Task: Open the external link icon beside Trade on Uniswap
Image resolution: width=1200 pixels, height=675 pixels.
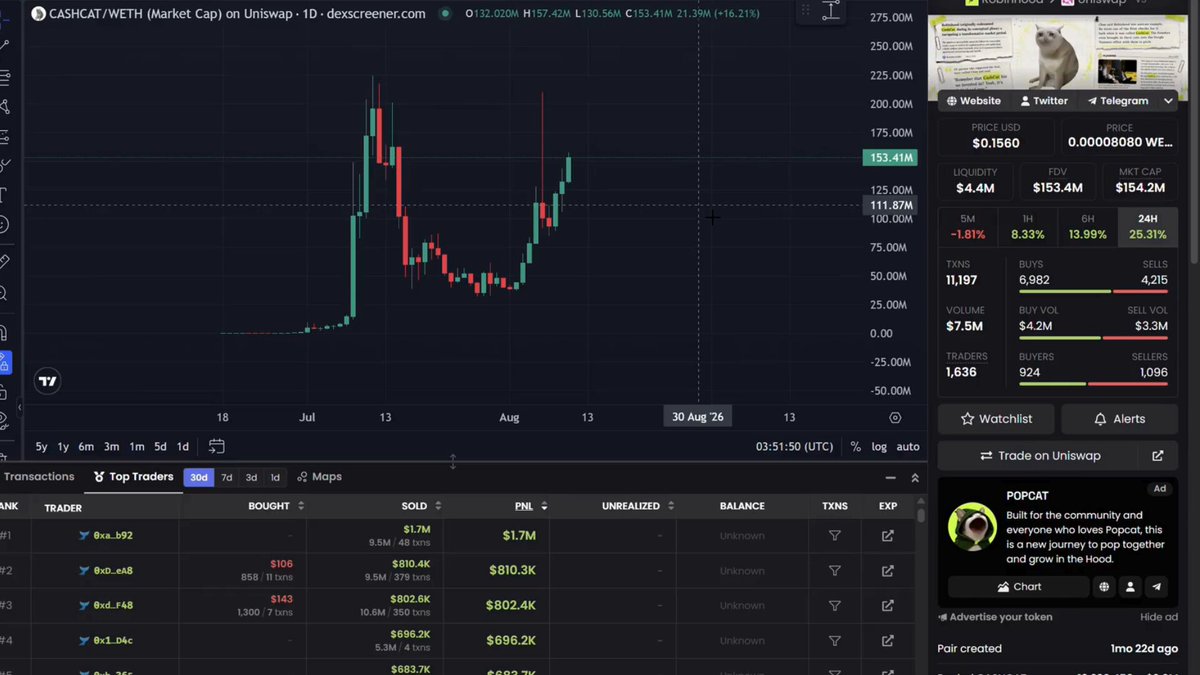Action: click(x=1157, y=456)
